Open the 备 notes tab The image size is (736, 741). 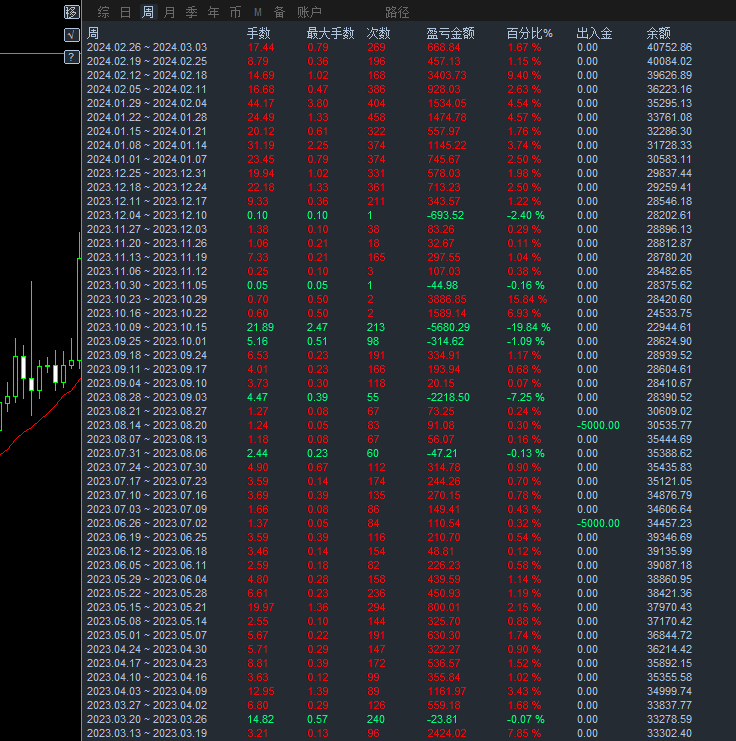[279, 12]
